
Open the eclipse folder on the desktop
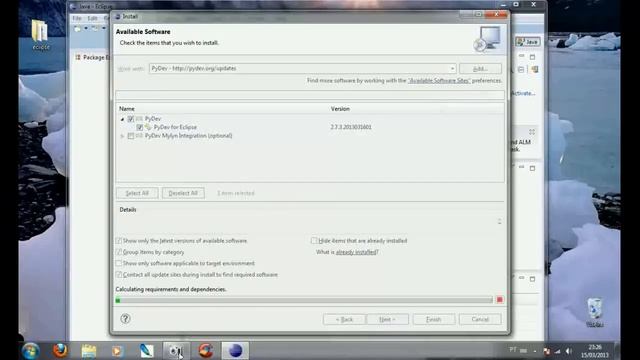[40, 34]
